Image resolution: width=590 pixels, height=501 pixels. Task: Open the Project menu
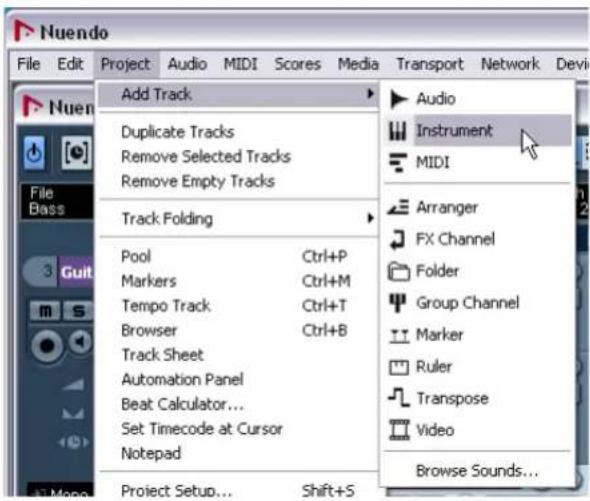126,64
